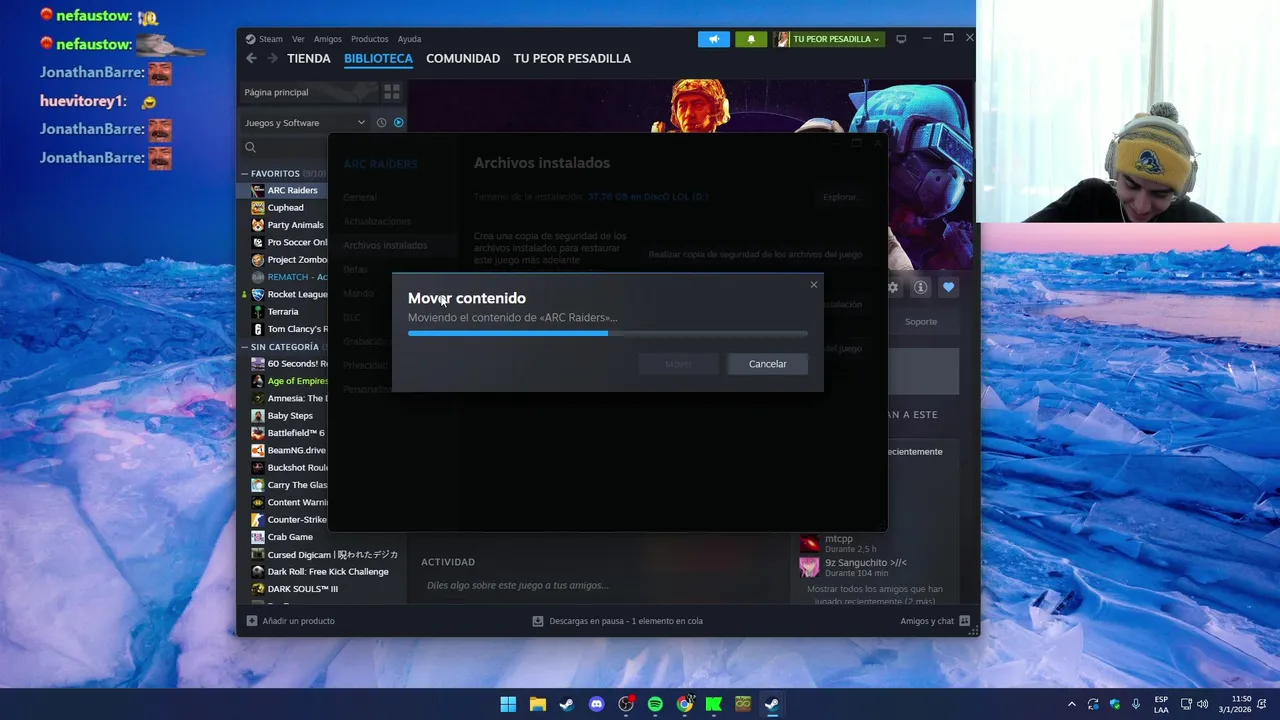This screenshot has width=1280, height=720.
Task: Go back with the Steam back arrow
Action: pos(251,59)
